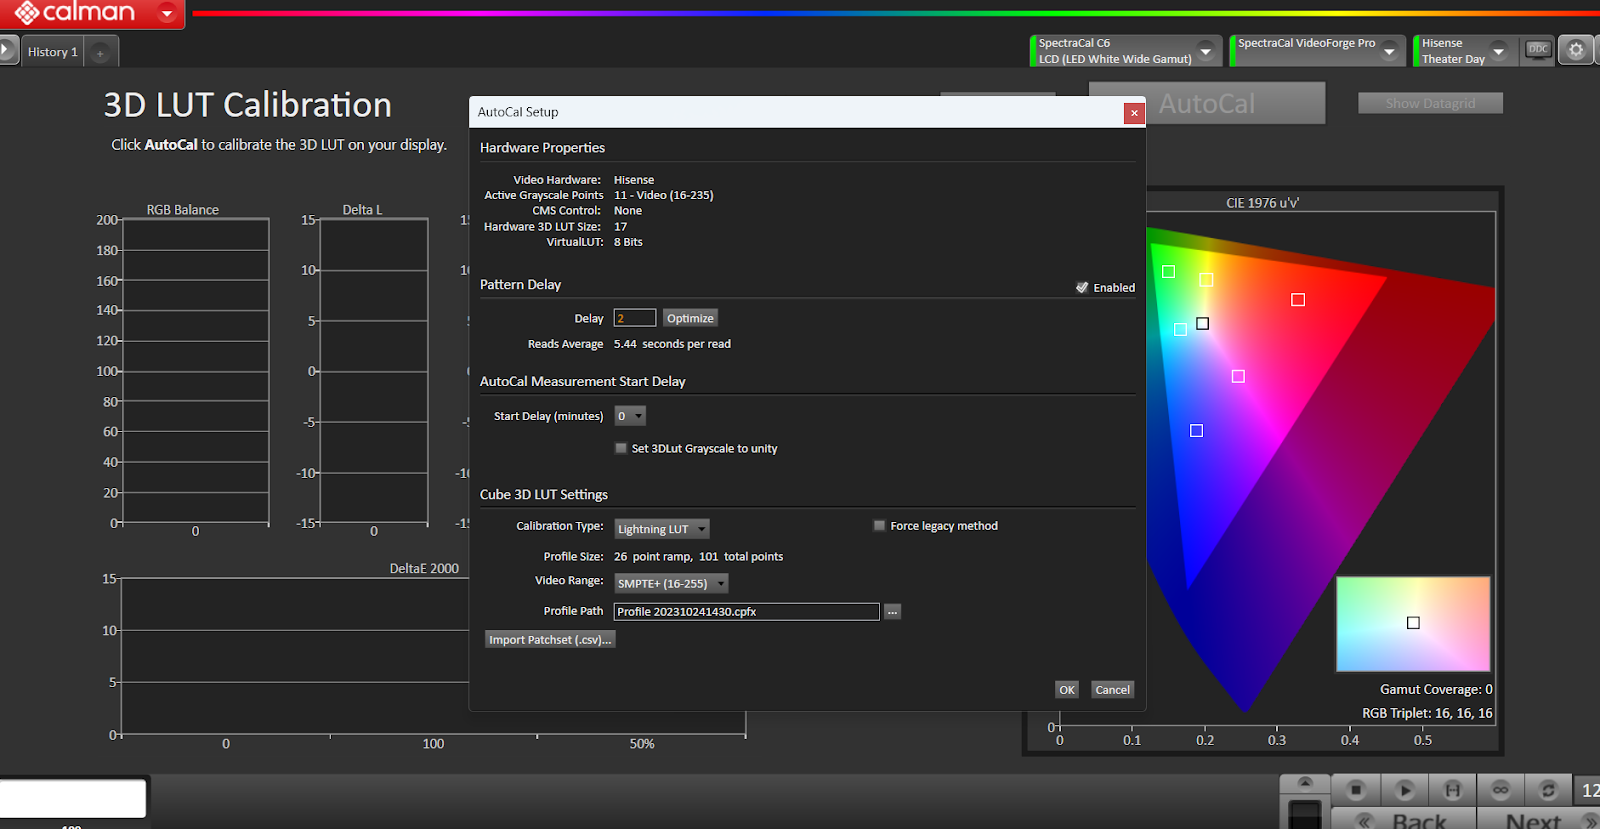Open Start Delay minutes dropdown

[630, 416]
